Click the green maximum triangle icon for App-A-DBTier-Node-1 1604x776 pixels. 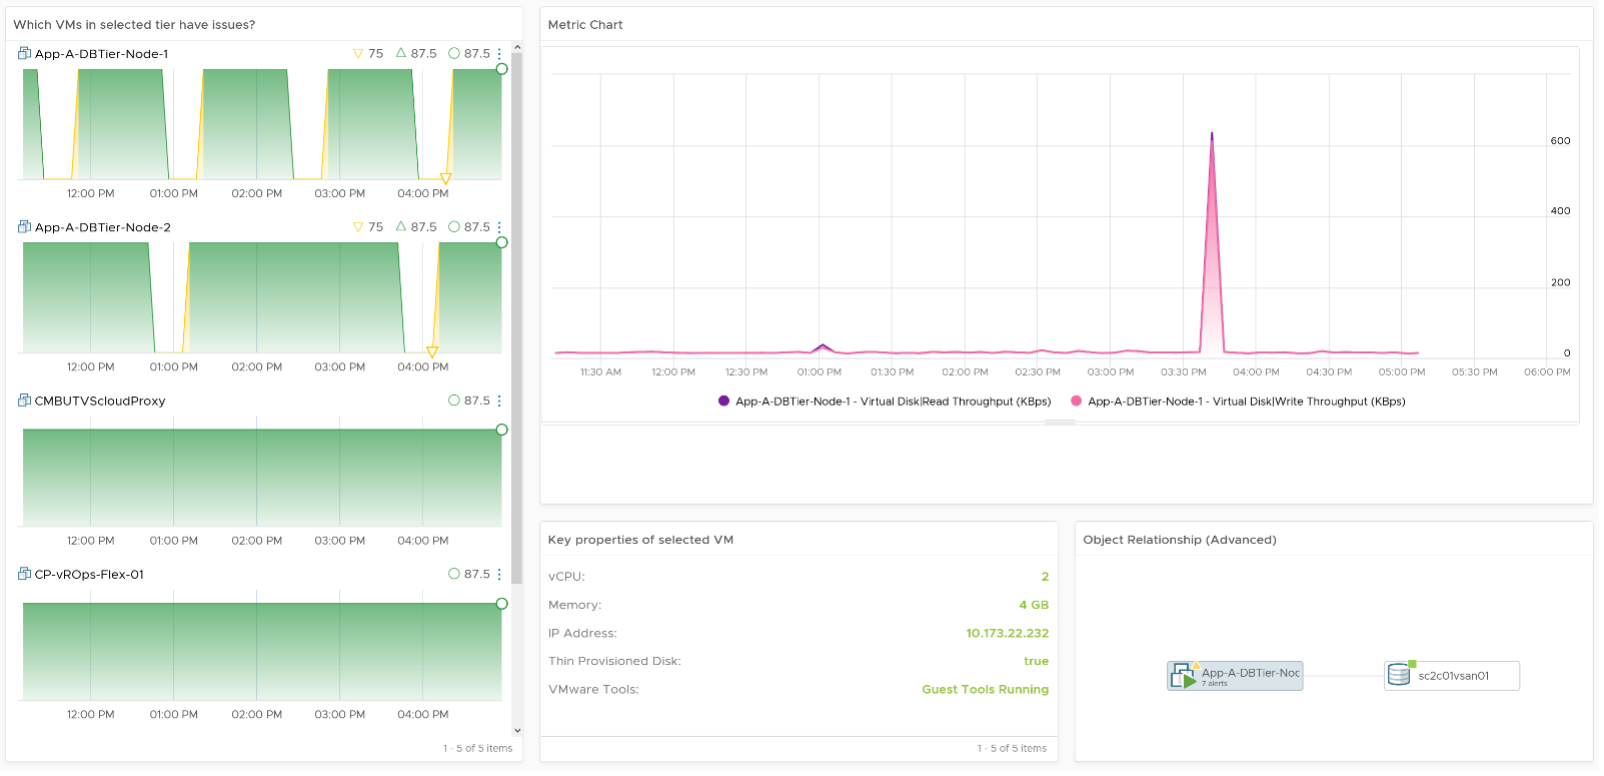[401, 53]
